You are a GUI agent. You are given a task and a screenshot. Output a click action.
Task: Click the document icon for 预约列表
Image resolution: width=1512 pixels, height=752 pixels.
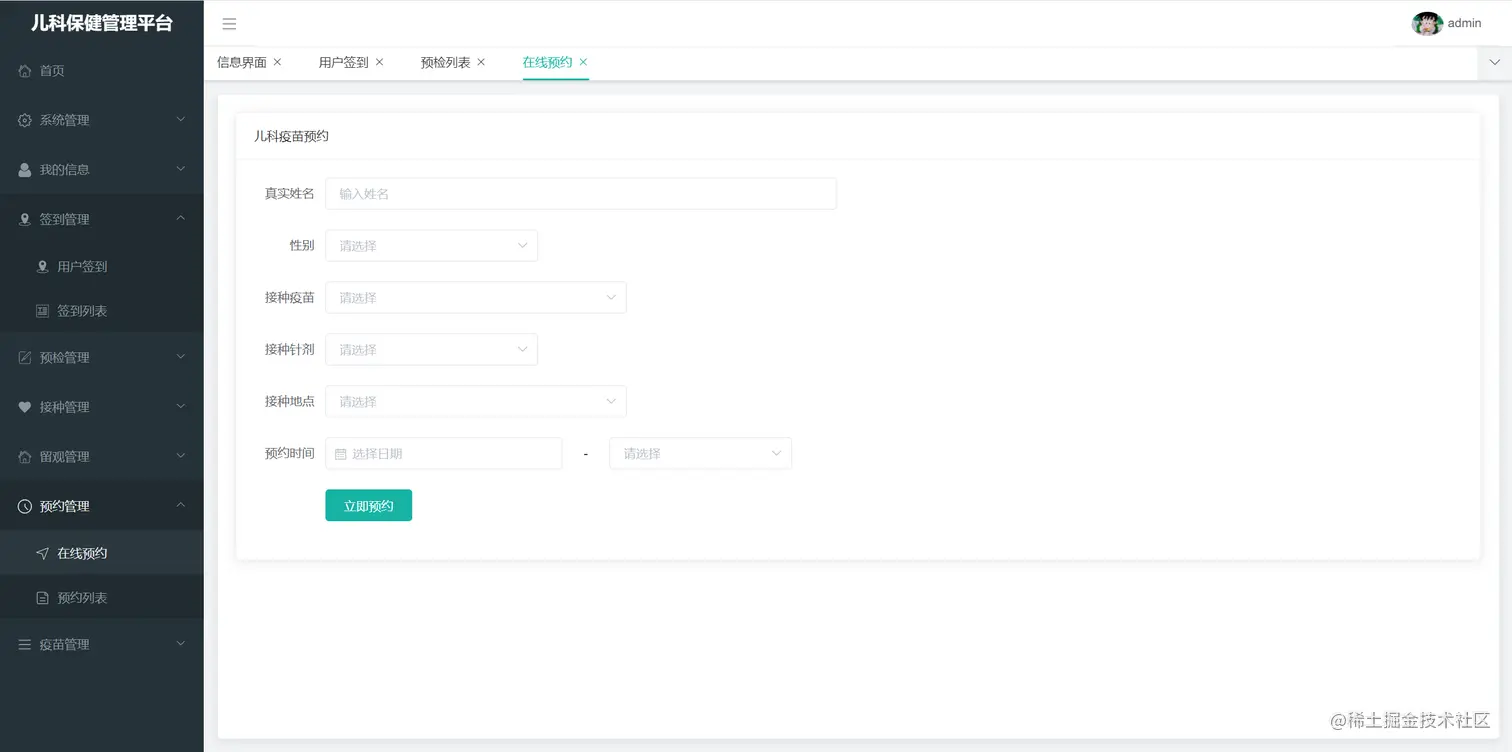[42, 598]
